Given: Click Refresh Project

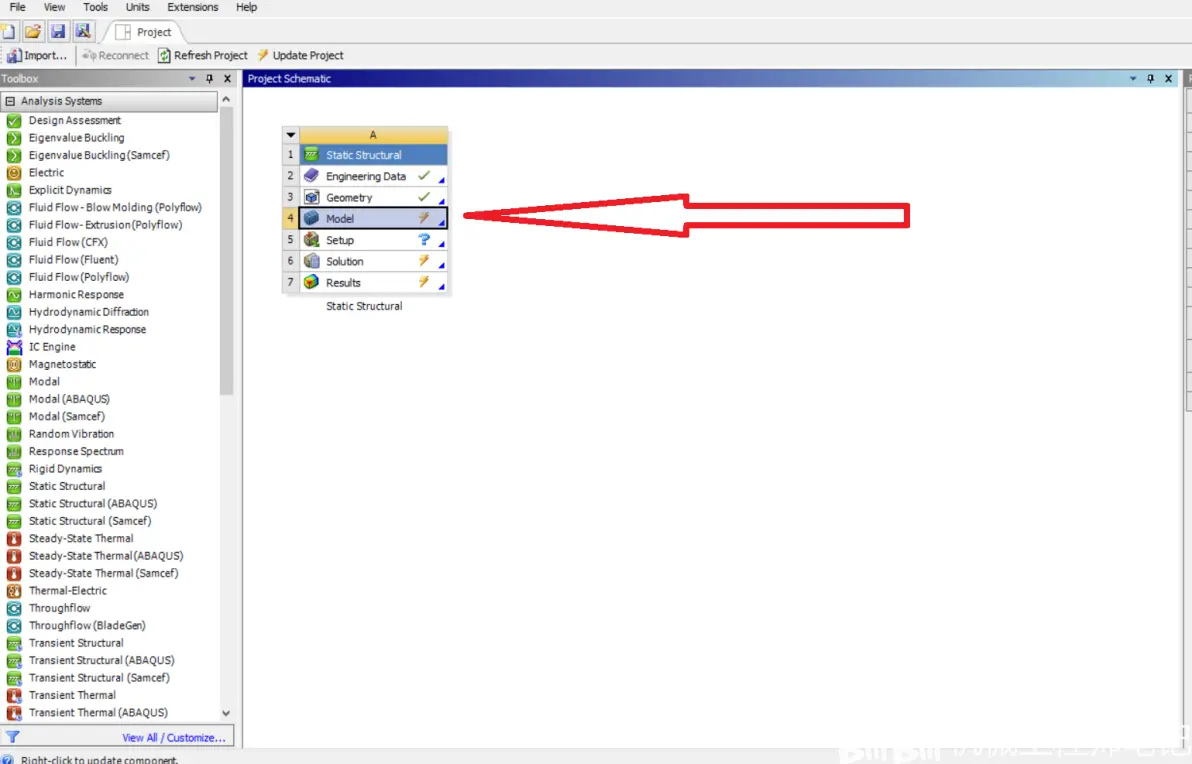Looking at the screenshot, I should 203,55.
